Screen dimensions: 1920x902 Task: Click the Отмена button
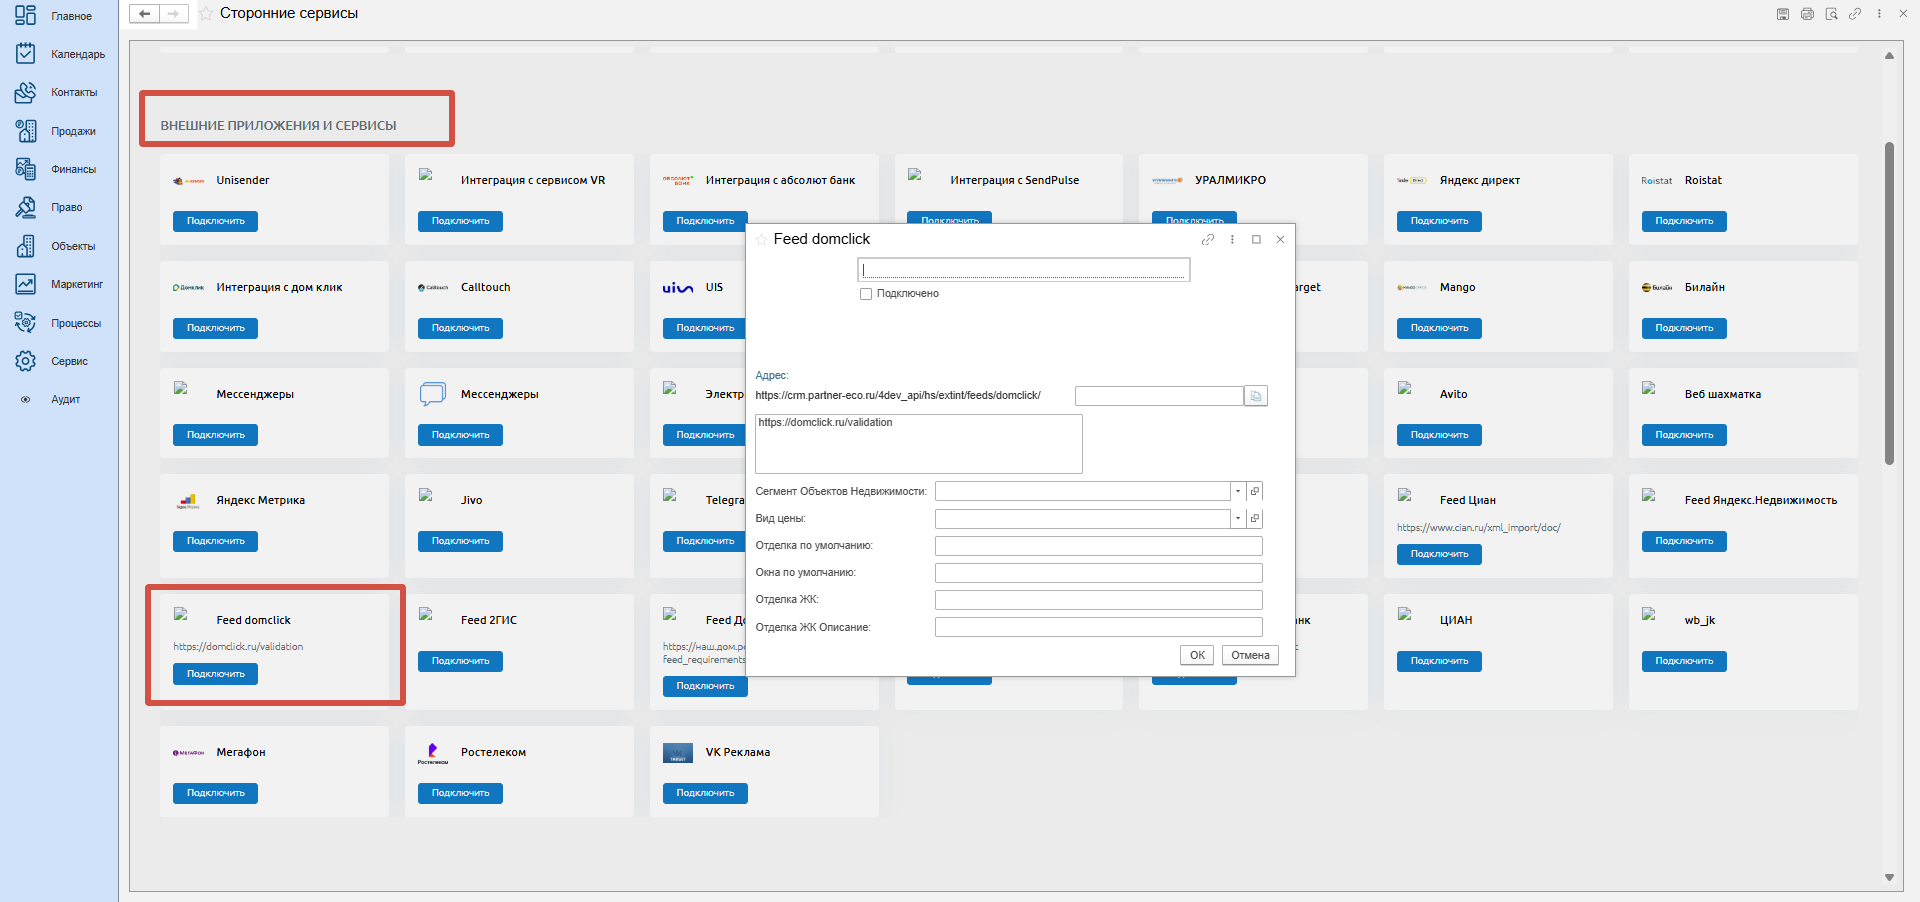[1250, 655]
